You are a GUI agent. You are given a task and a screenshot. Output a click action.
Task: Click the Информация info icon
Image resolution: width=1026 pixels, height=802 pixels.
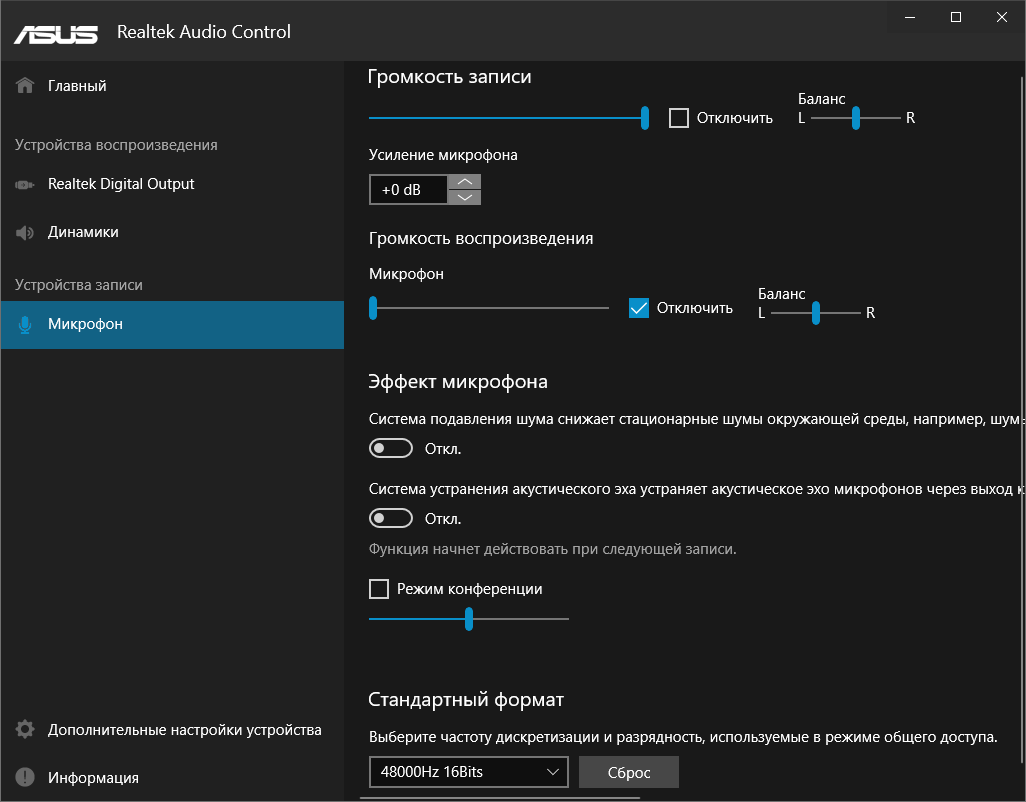click(x=24, y=777)
